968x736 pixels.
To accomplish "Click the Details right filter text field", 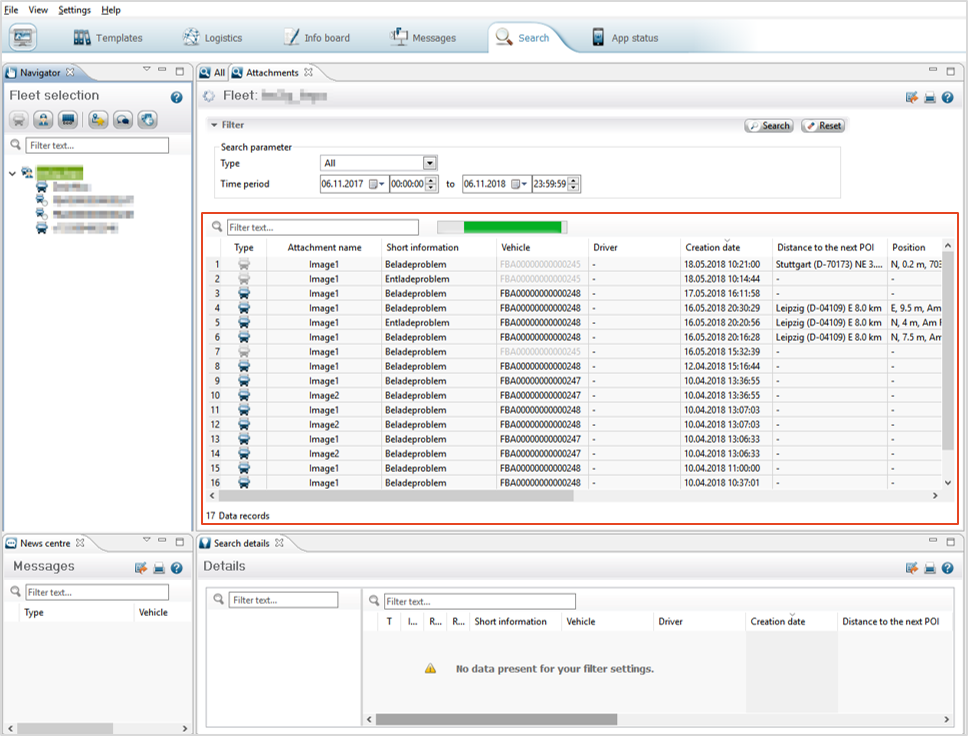I will click(x=480, y=601).
